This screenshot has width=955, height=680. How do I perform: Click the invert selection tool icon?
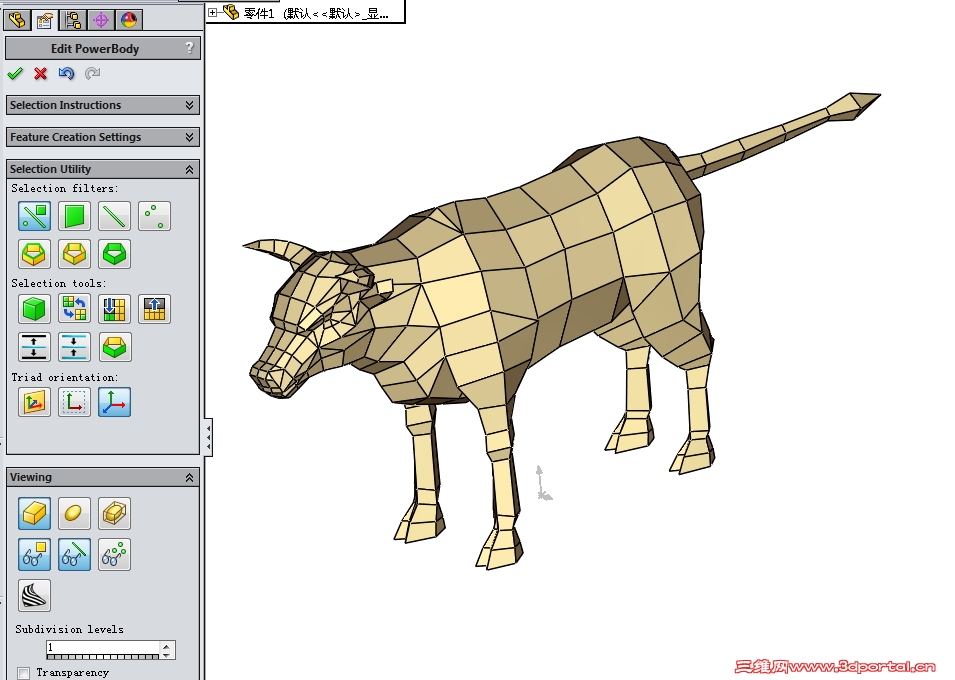tap(74, 308)
